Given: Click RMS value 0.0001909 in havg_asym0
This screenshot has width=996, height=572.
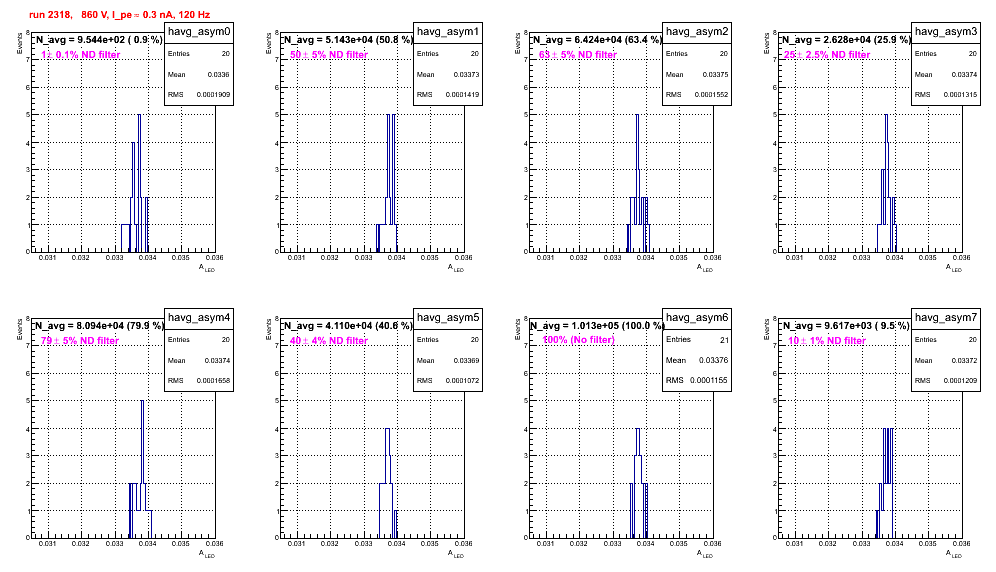Looking at the screenshot, I should click(213, 95).
